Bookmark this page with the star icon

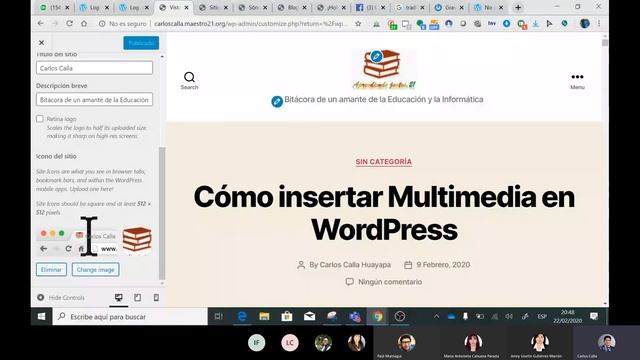pos(358,24)
